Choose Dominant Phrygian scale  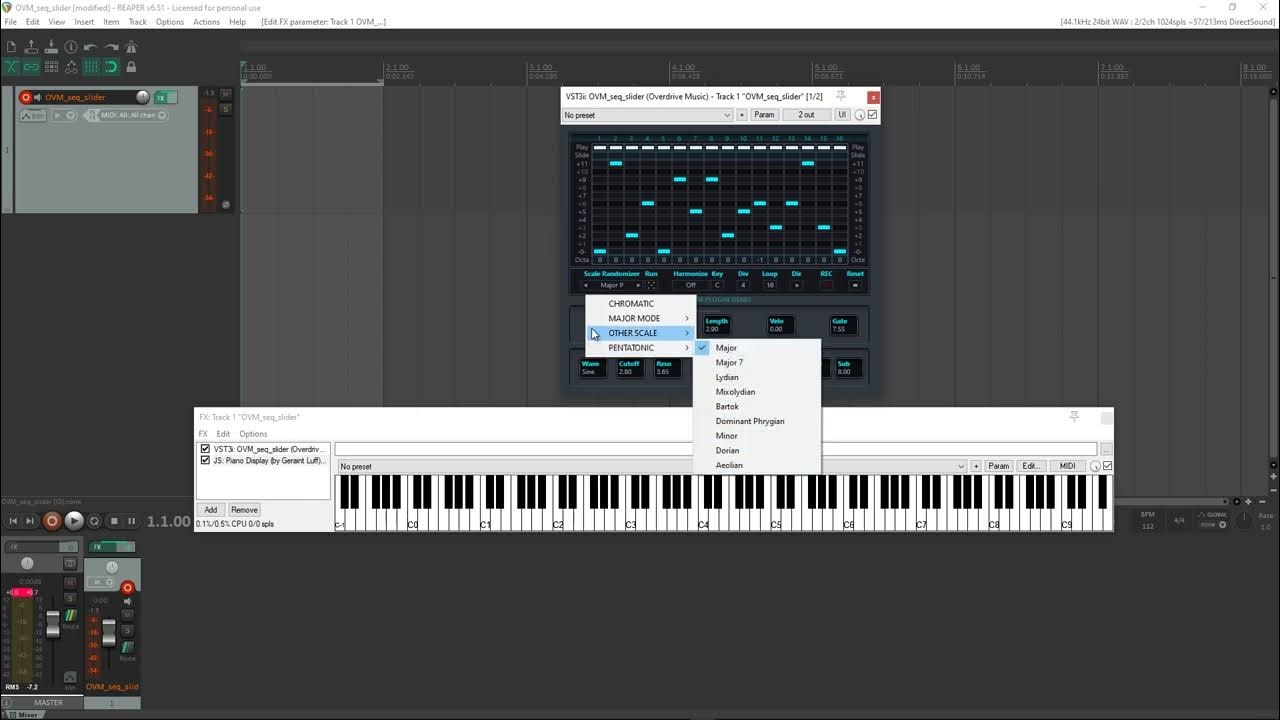[x=757, y=421]
